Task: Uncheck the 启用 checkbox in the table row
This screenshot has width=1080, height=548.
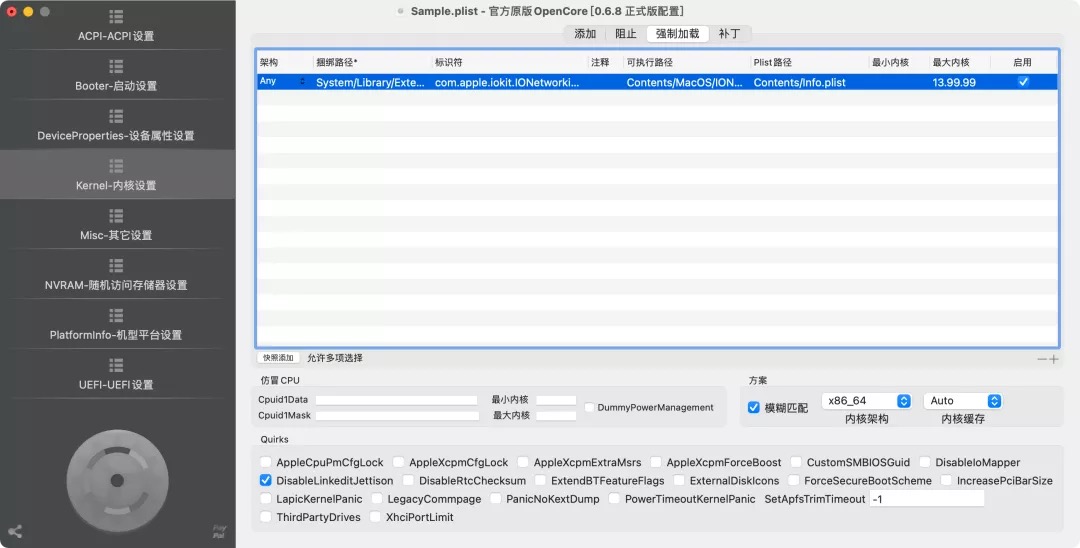Action: point(1022,82)
